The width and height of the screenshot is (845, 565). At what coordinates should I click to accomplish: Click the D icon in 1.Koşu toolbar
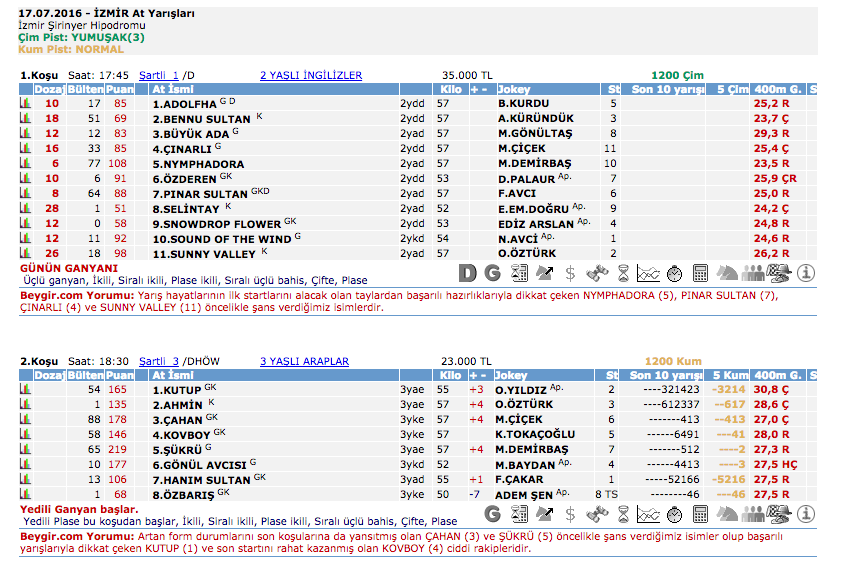point(467,272)
